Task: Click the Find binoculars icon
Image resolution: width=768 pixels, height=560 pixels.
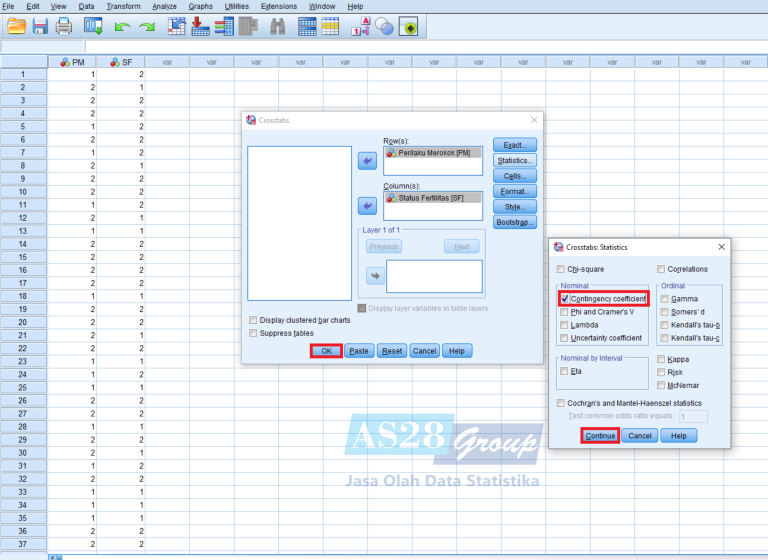Action: (x=278, y=28)
